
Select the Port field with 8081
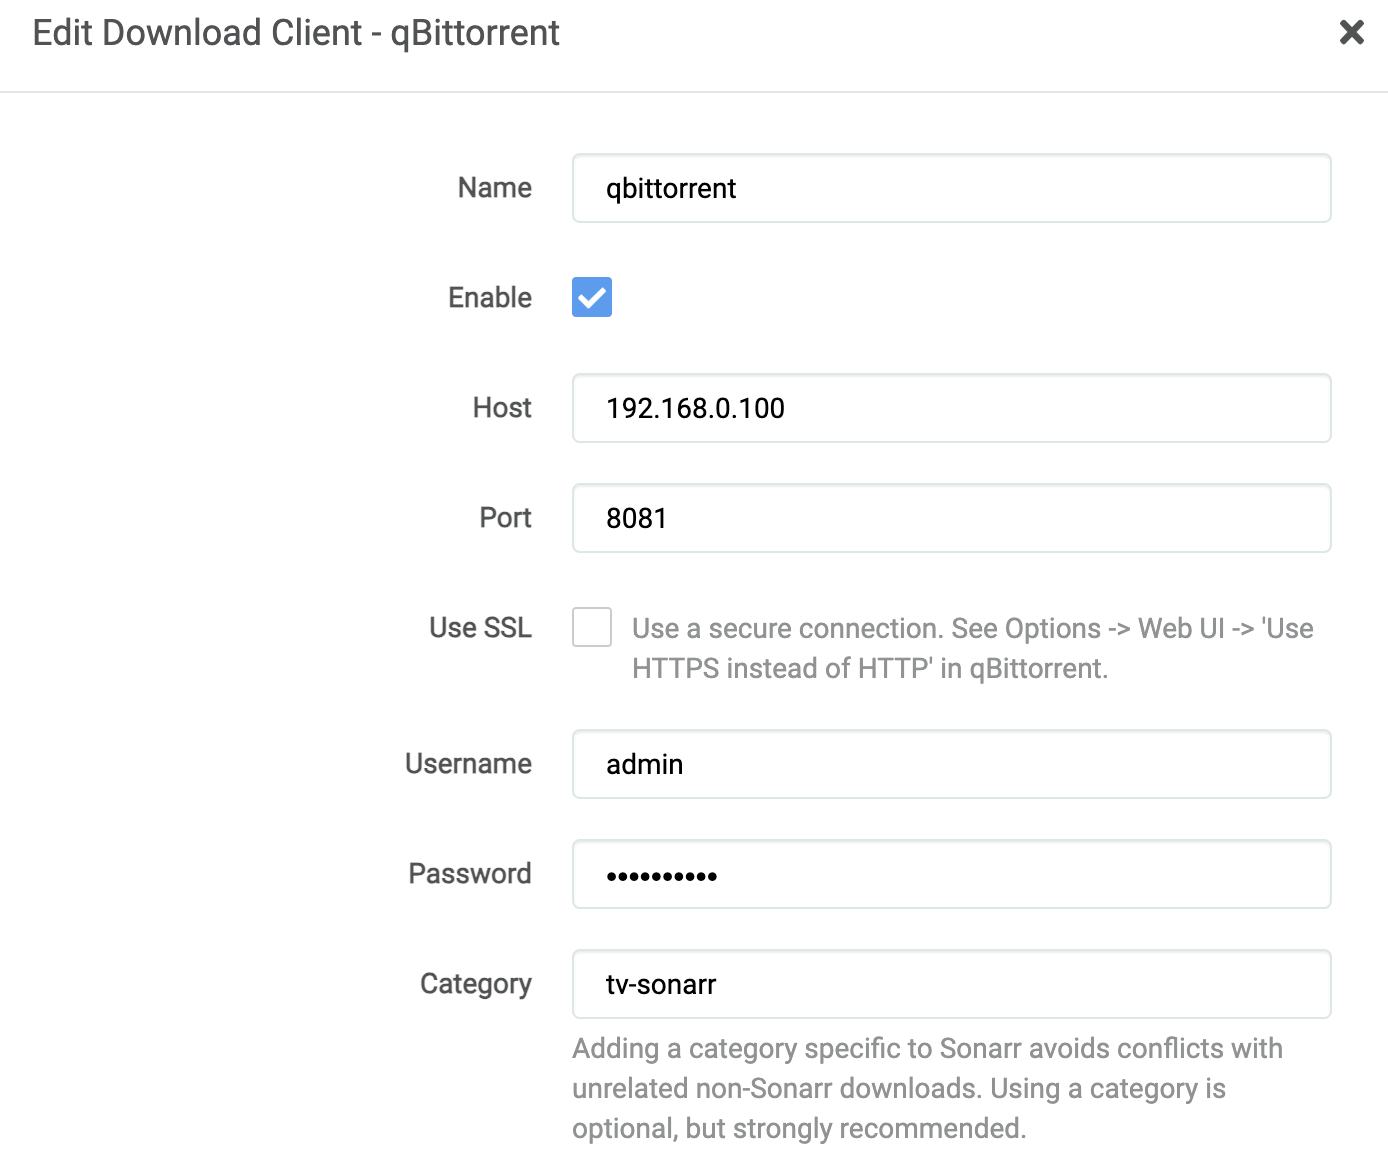click(x=951, y=518)
